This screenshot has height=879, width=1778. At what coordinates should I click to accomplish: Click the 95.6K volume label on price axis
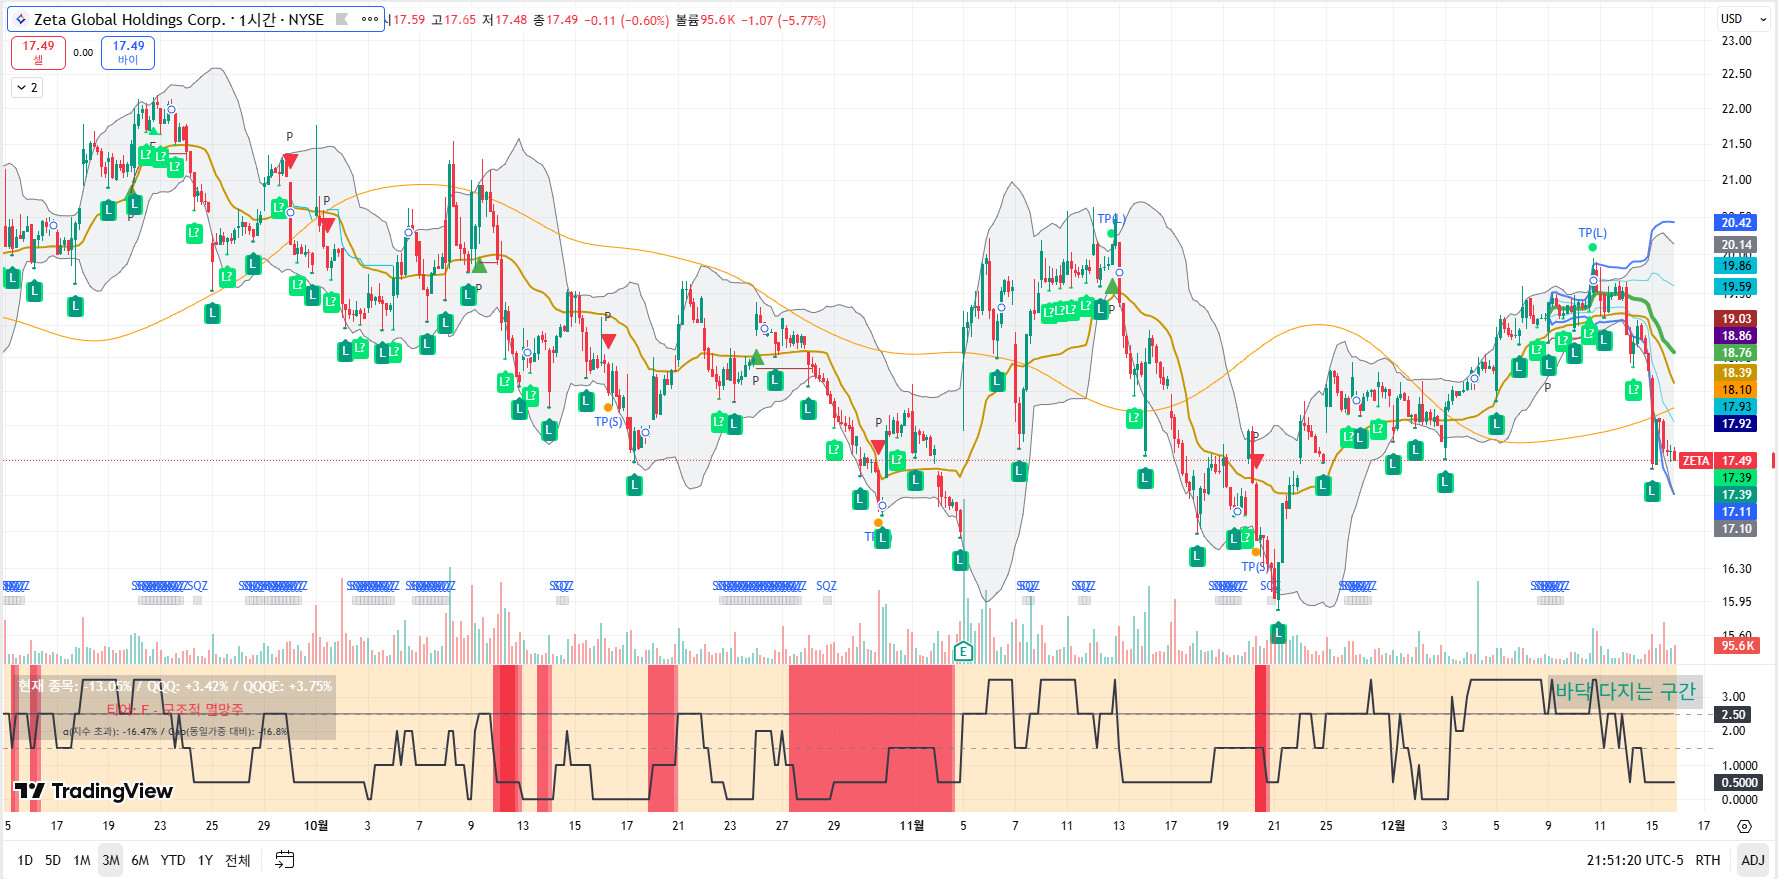pyautogui.click(x=1738, y=646)
